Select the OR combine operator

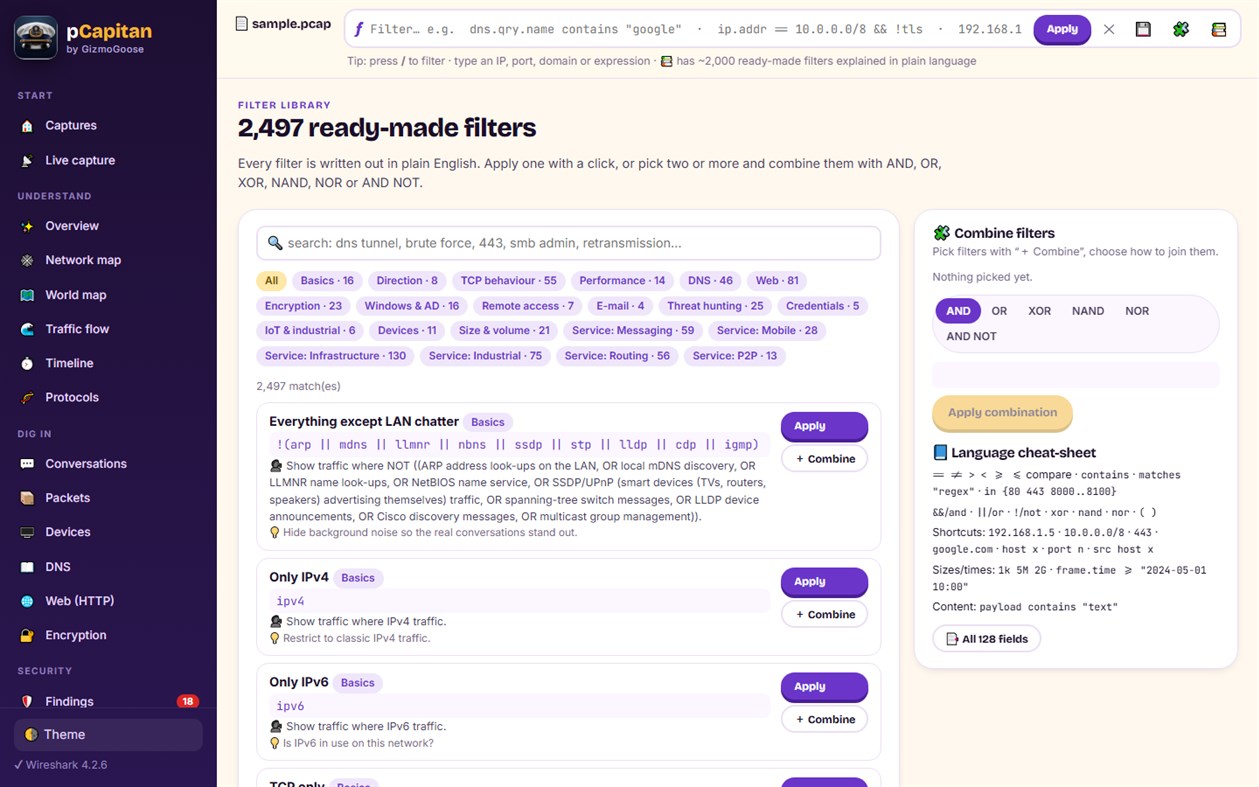point(999,311)
